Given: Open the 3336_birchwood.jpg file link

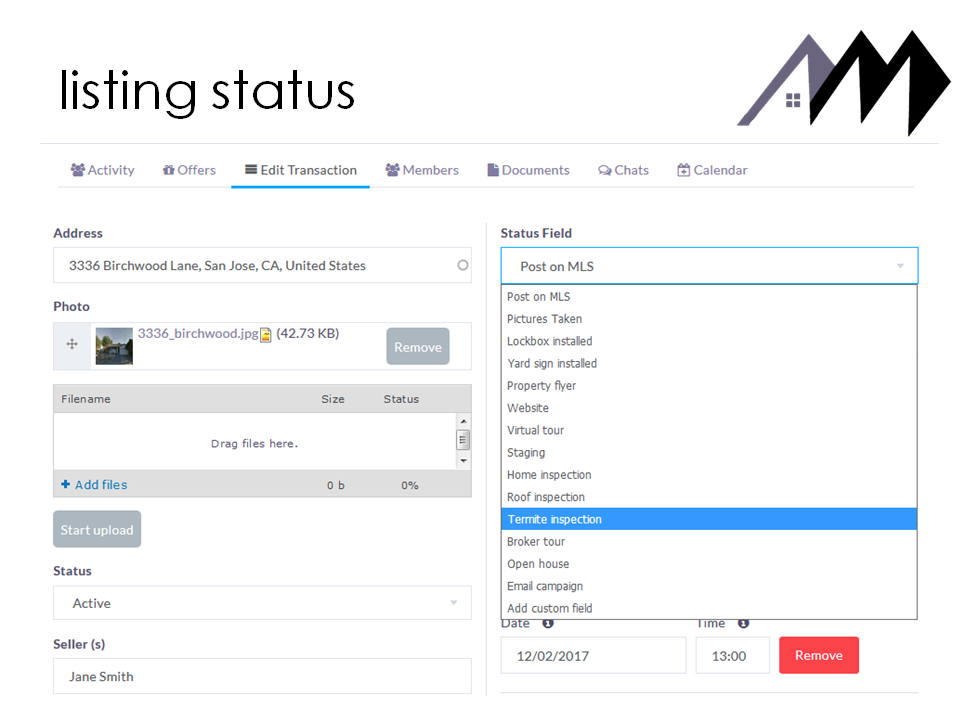Looking at the screenshot, I should [x=197, y=334].
